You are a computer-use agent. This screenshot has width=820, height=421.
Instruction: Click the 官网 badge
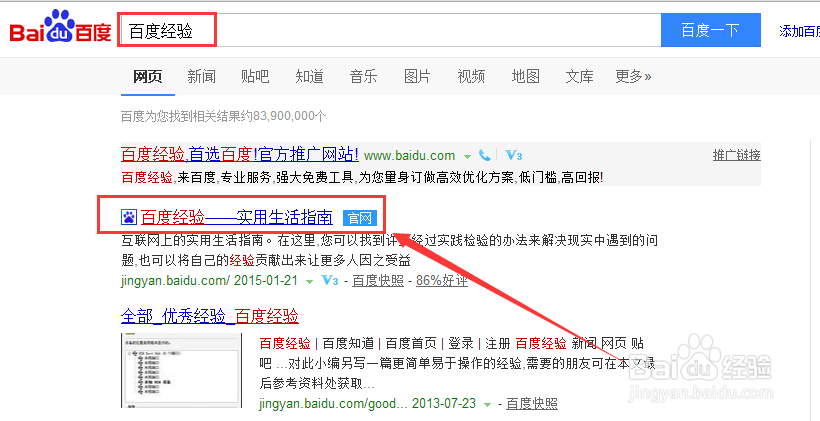(360, 218)
